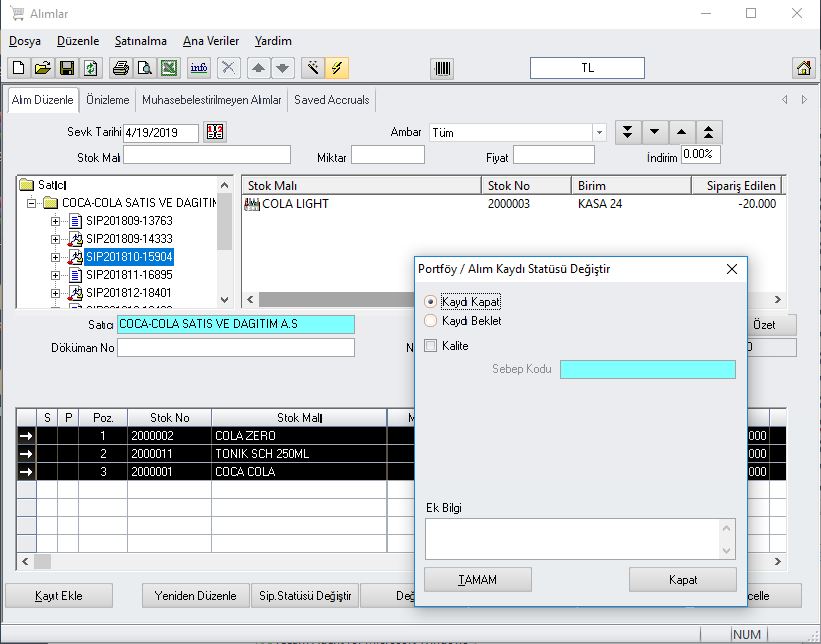The height and width of the screenshot is (644, 821).
Task: Click the TL currency field
Action: click(587, 68)
